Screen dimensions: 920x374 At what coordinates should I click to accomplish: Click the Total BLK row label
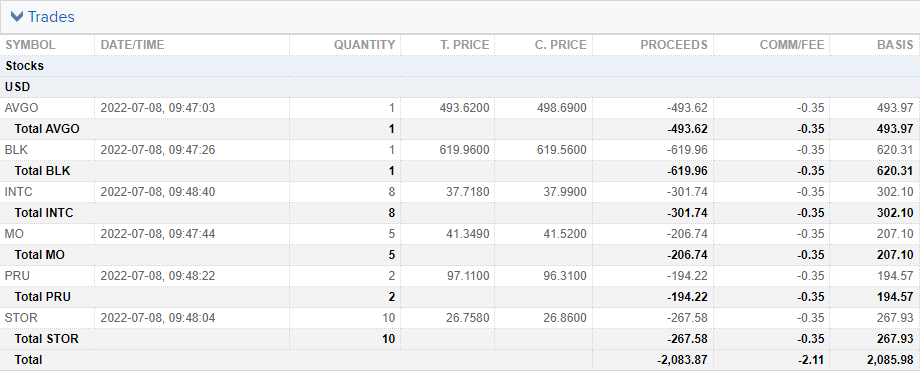tap(43, 171)
